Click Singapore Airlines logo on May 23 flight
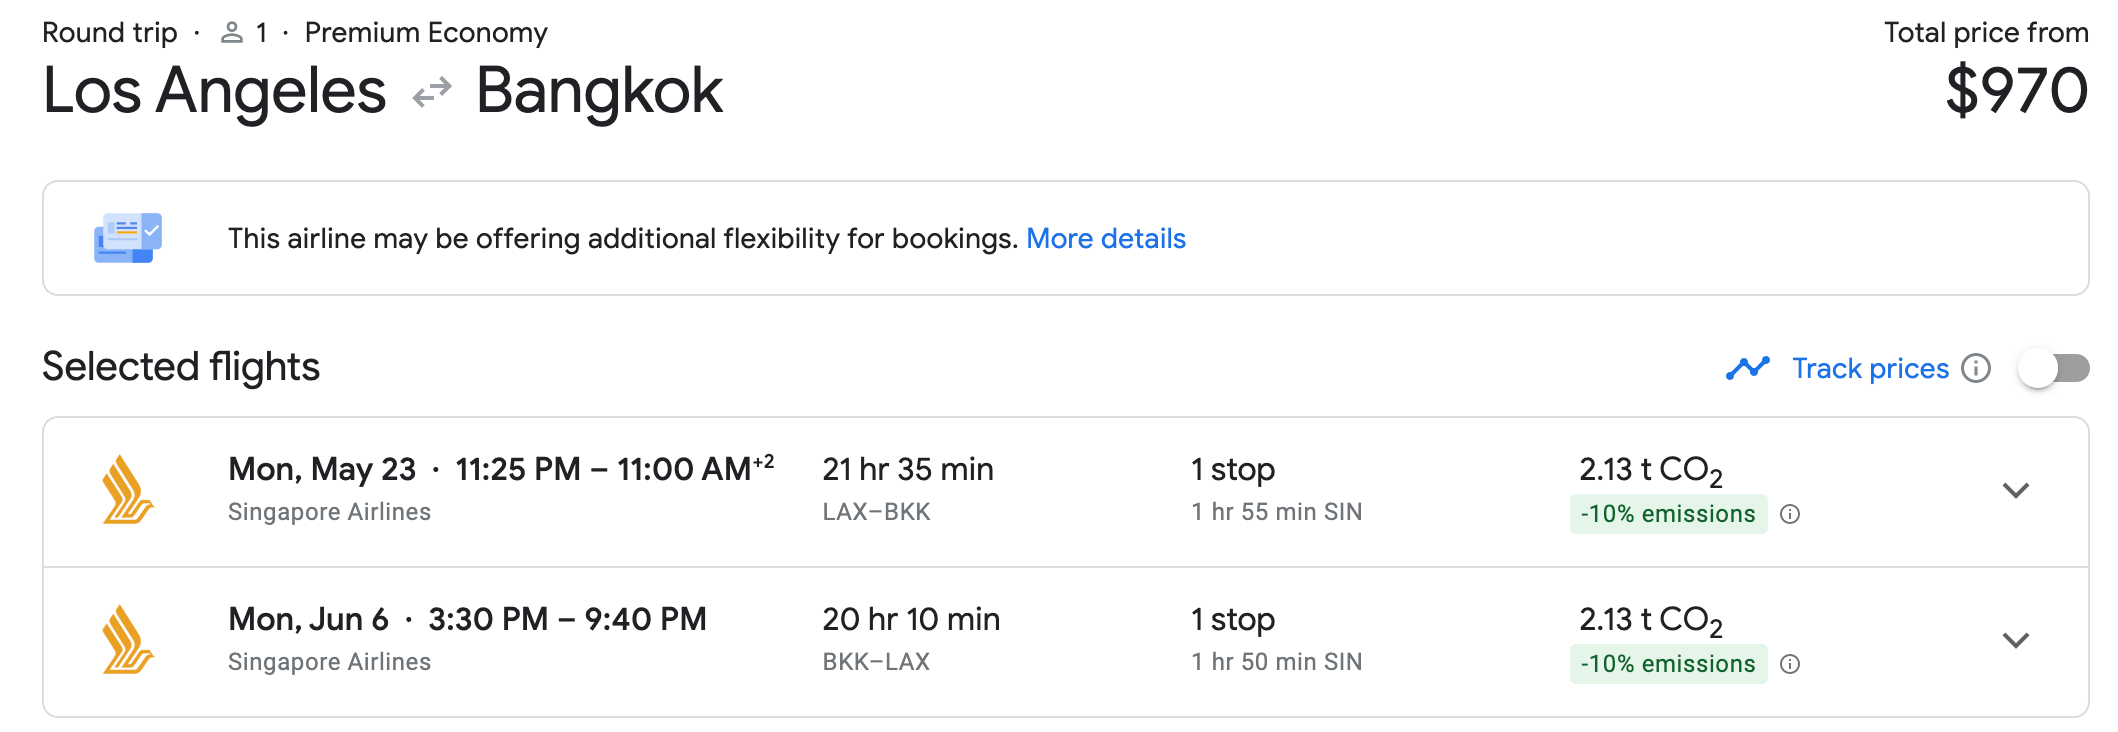The width and height of the screenshot is (2118, 732). click(128, 490)
